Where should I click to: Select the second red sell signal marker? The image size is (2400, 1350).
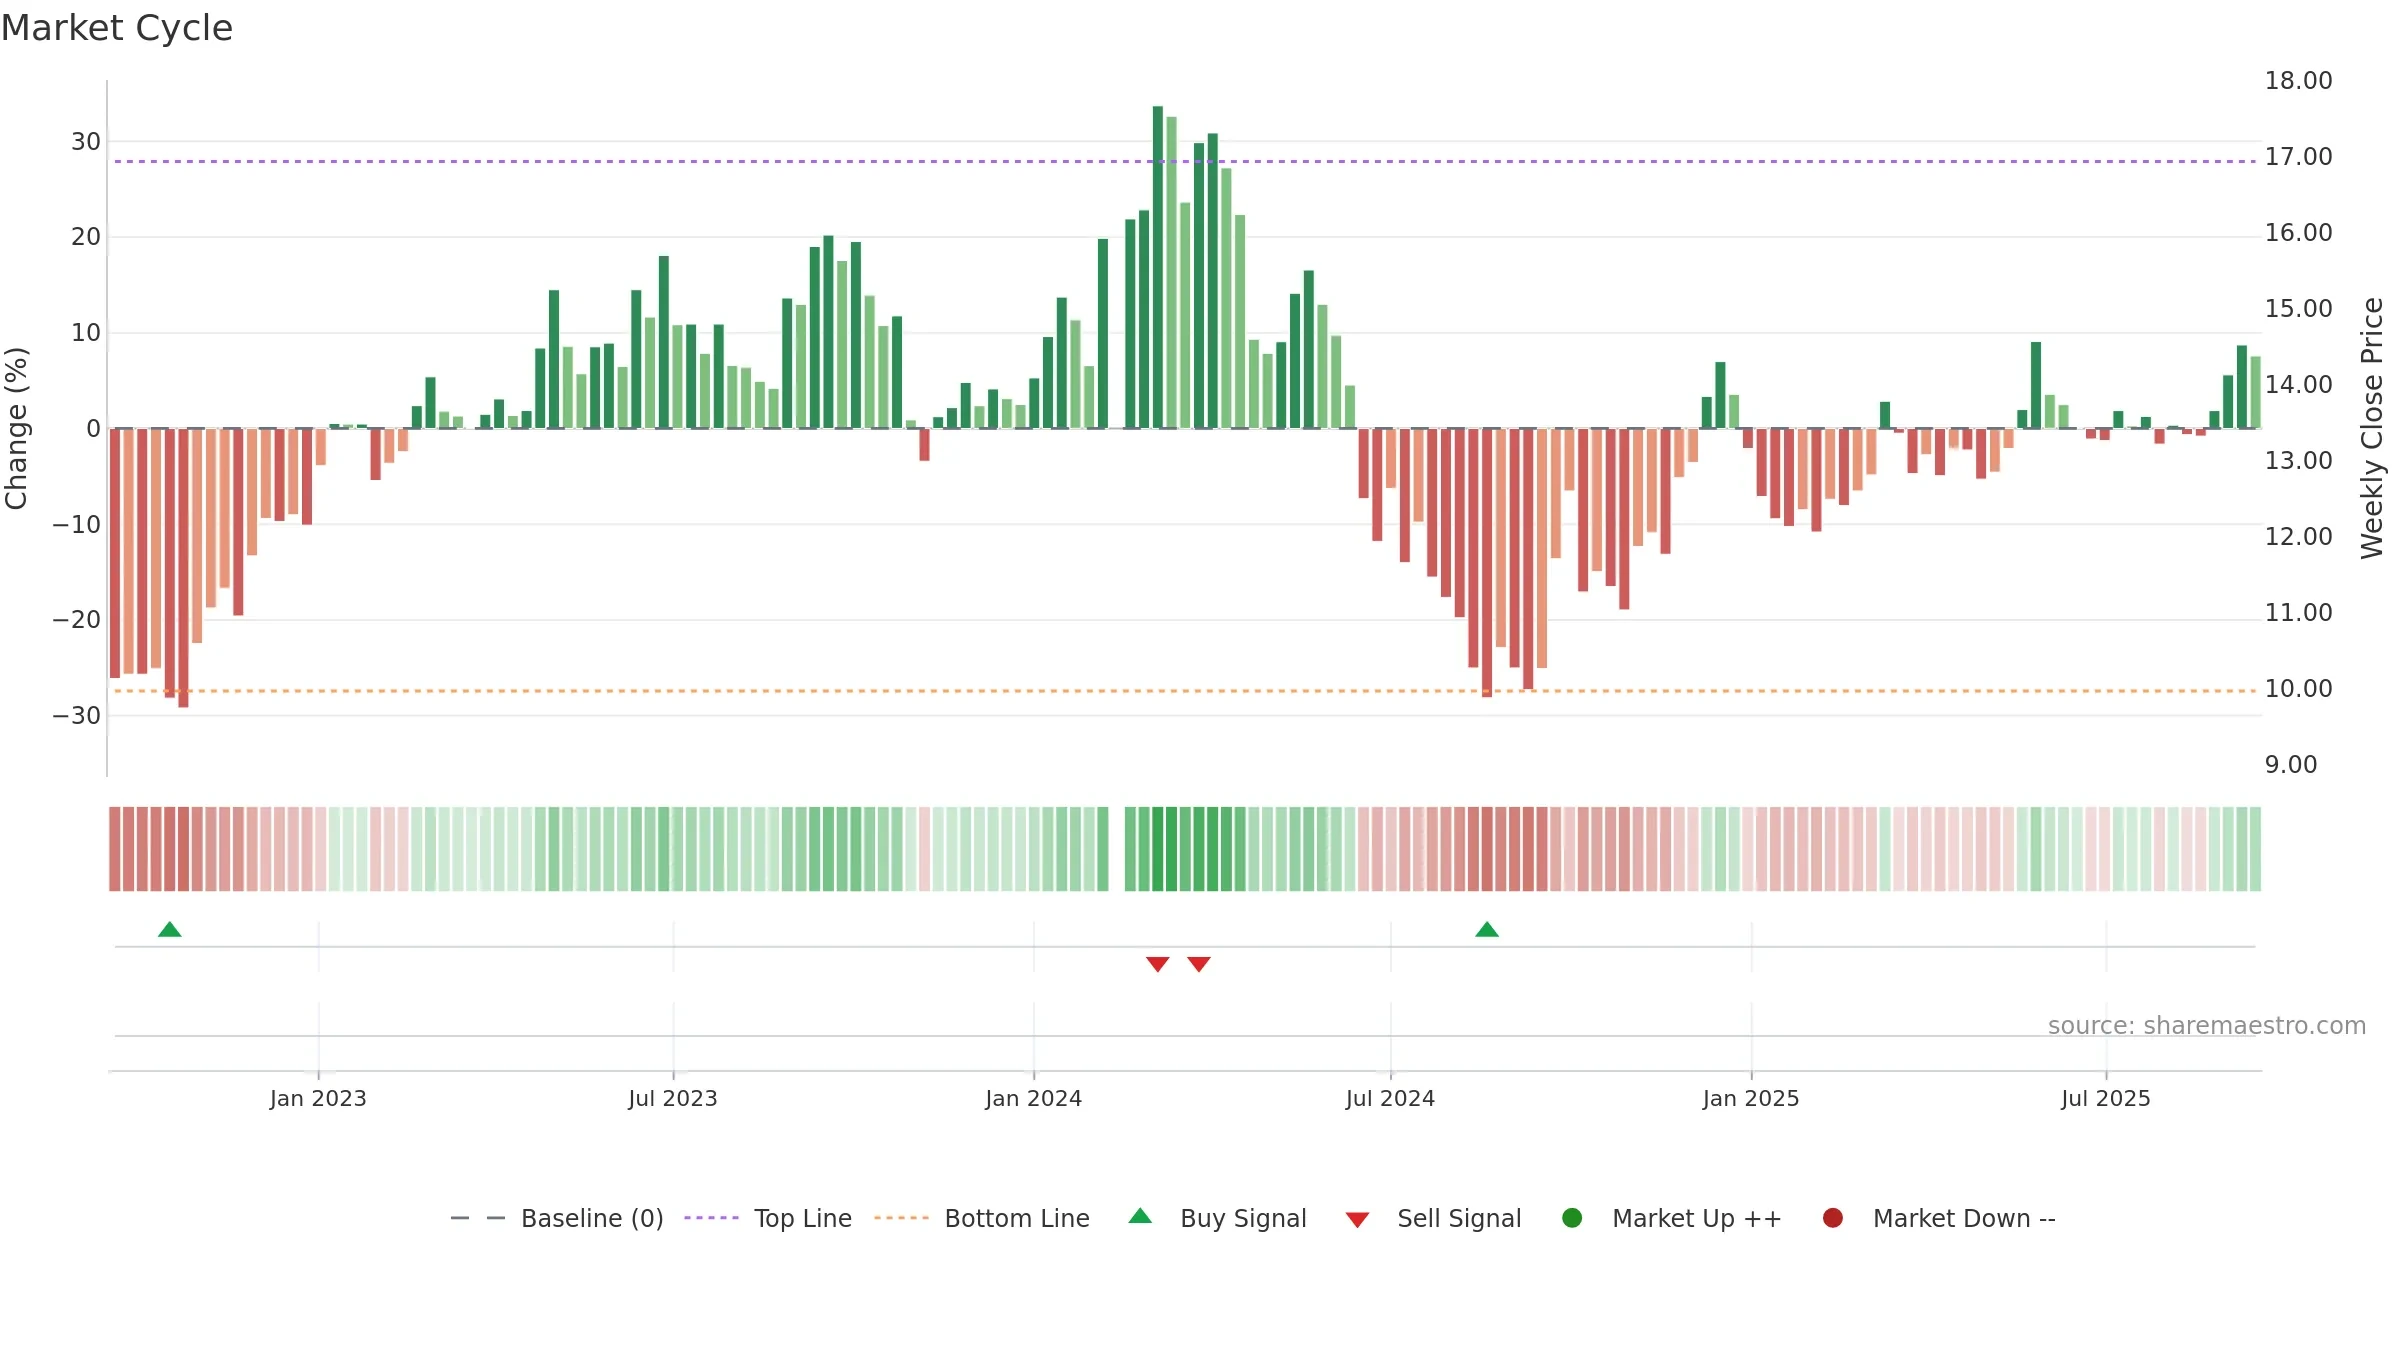(x=1199, y=964)
